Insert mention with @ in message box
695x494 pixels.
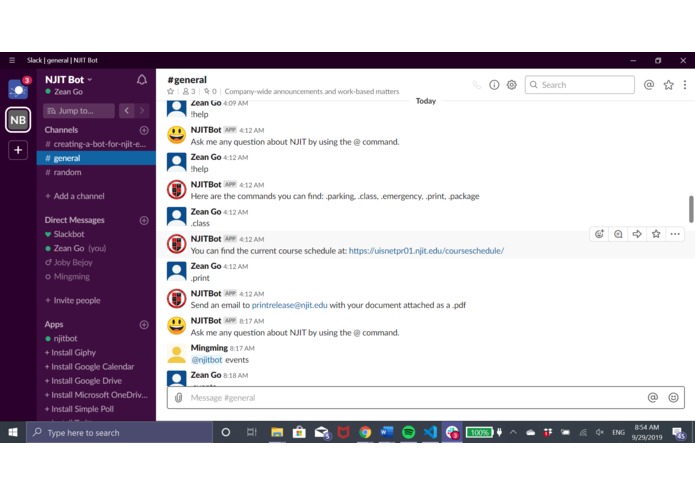pyautogui.click(x=652, y=398)
